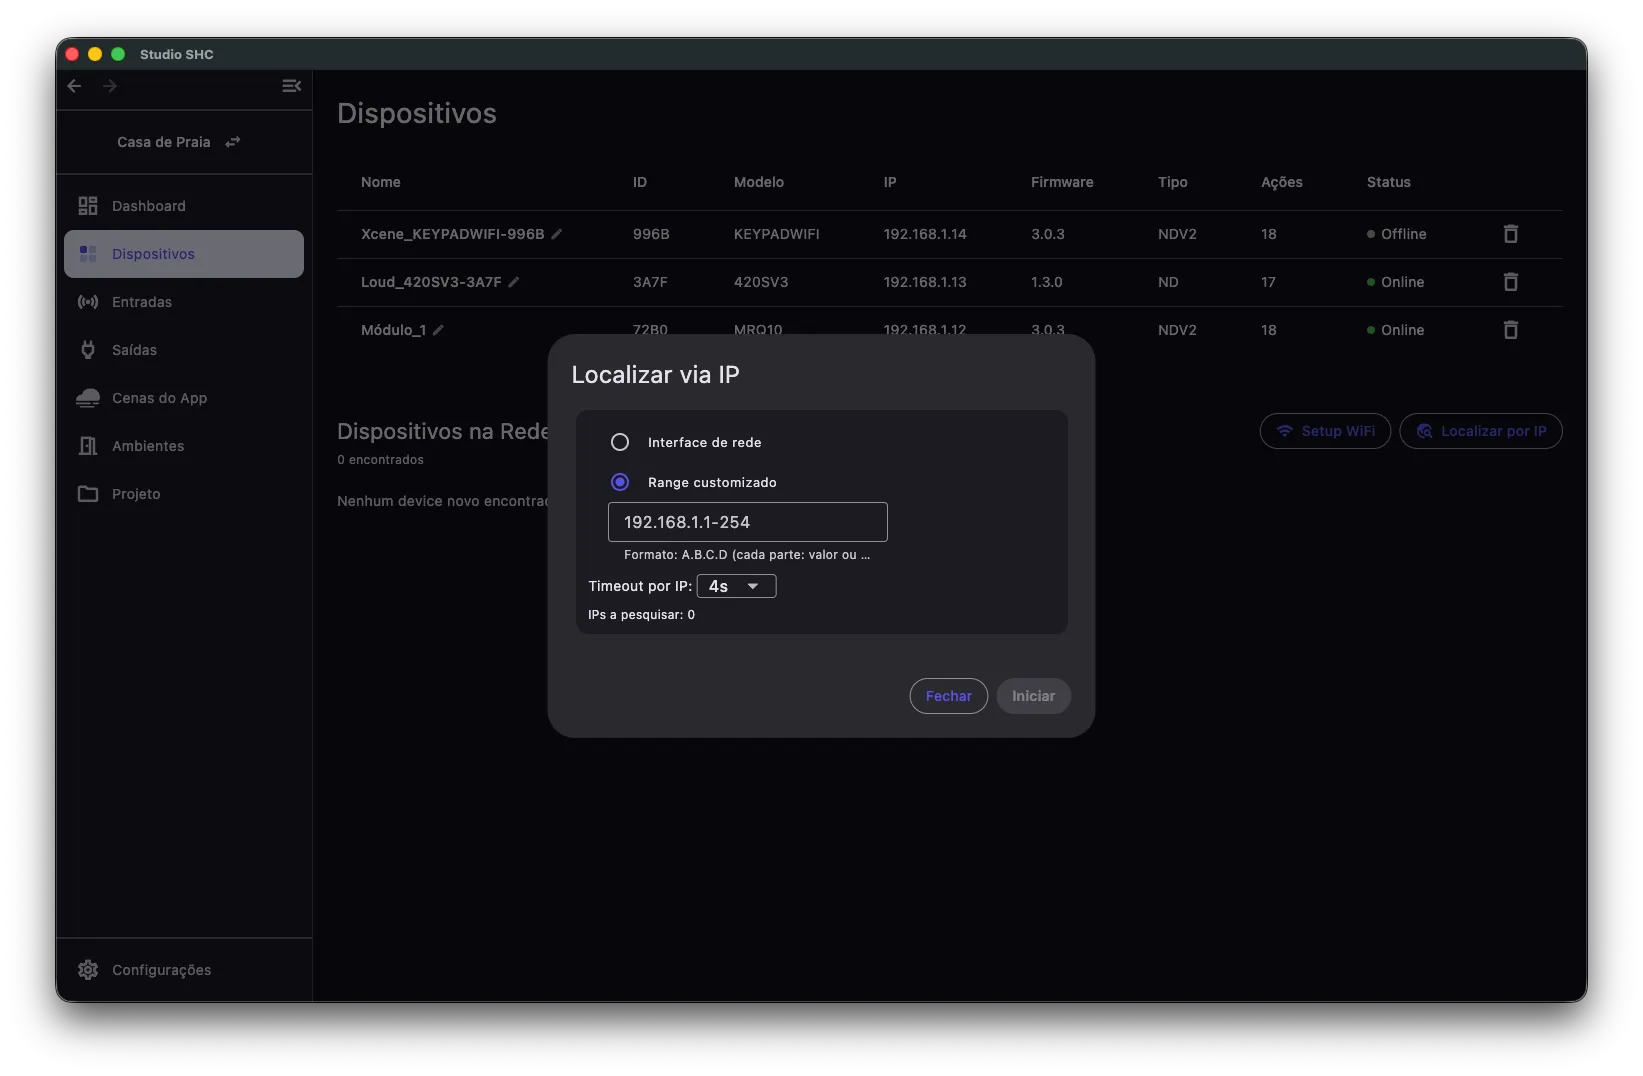The height and width of the screenshot is (1076, 1643).
Task: Click the device name Xcene_KEYPADWIFI-996B
Action: click(453, 234)
